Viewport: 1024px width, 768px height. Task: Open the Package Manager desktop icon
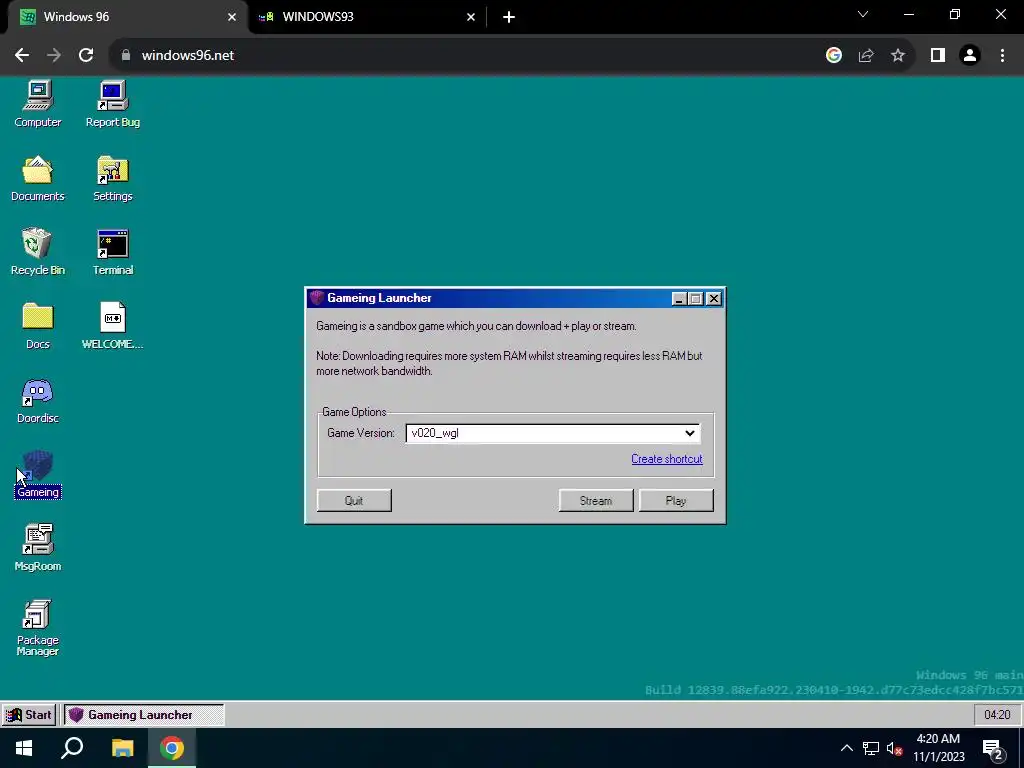coord(38,628)
